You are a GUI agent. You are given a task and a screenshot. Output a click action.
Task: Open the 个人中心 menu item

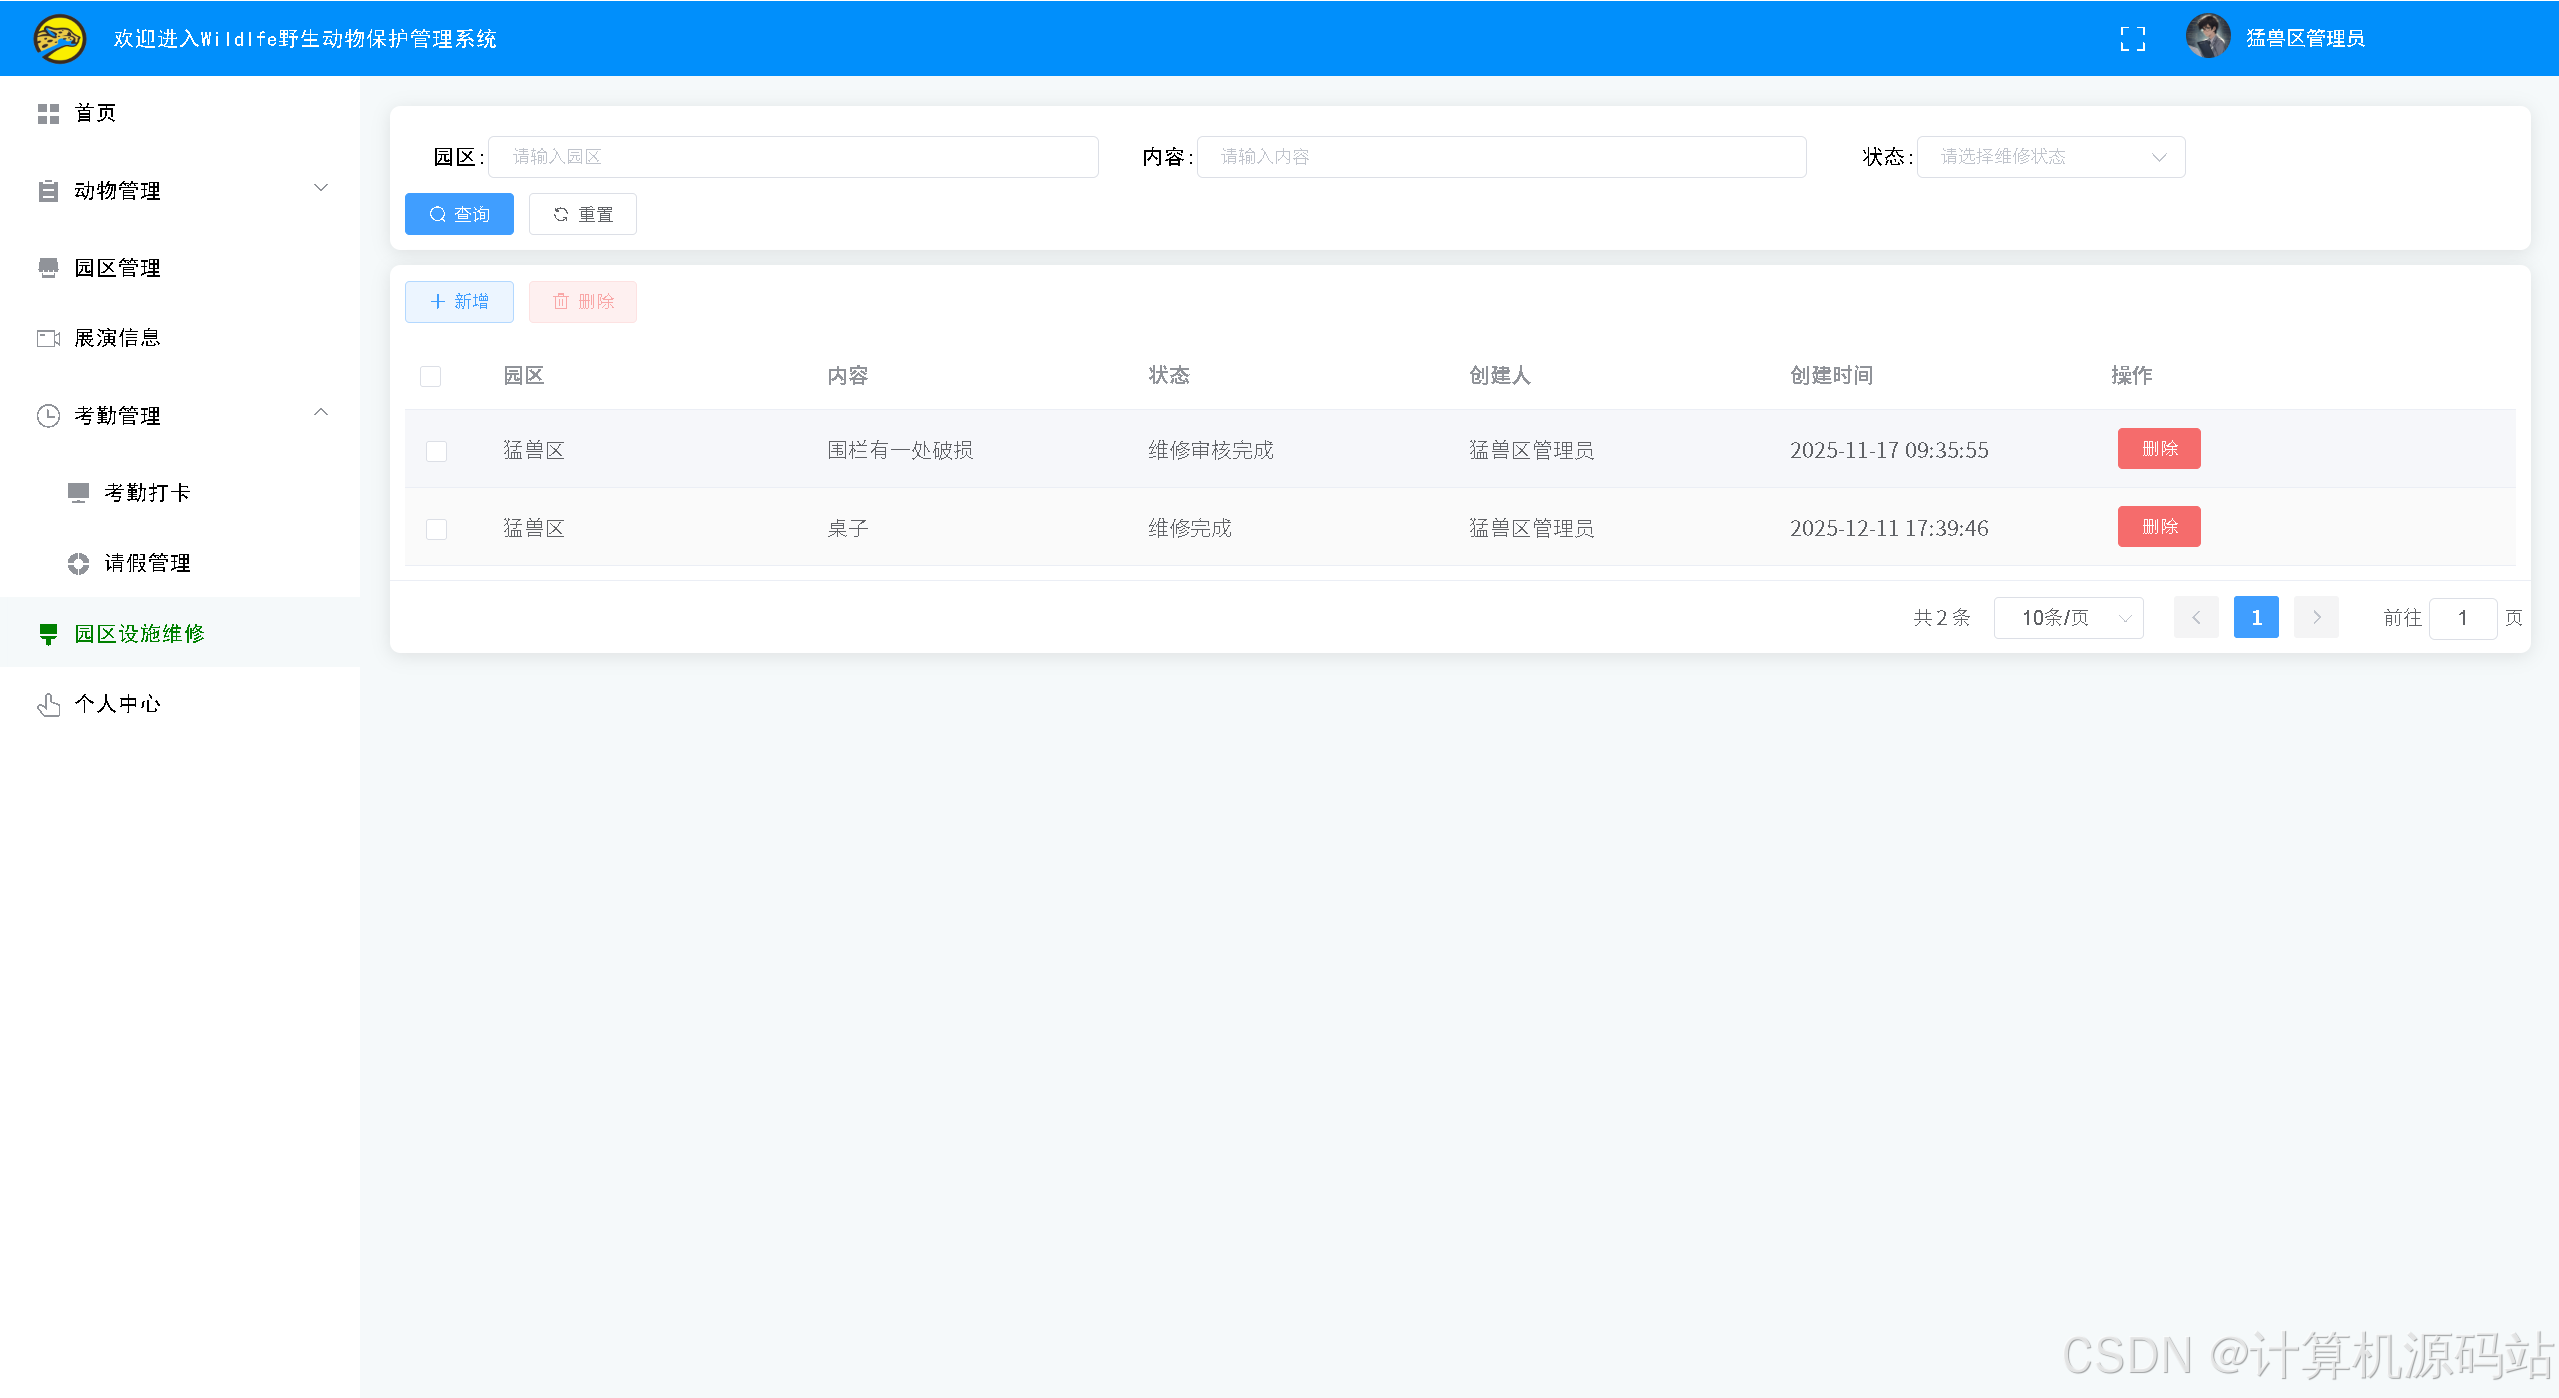point(180,705)
